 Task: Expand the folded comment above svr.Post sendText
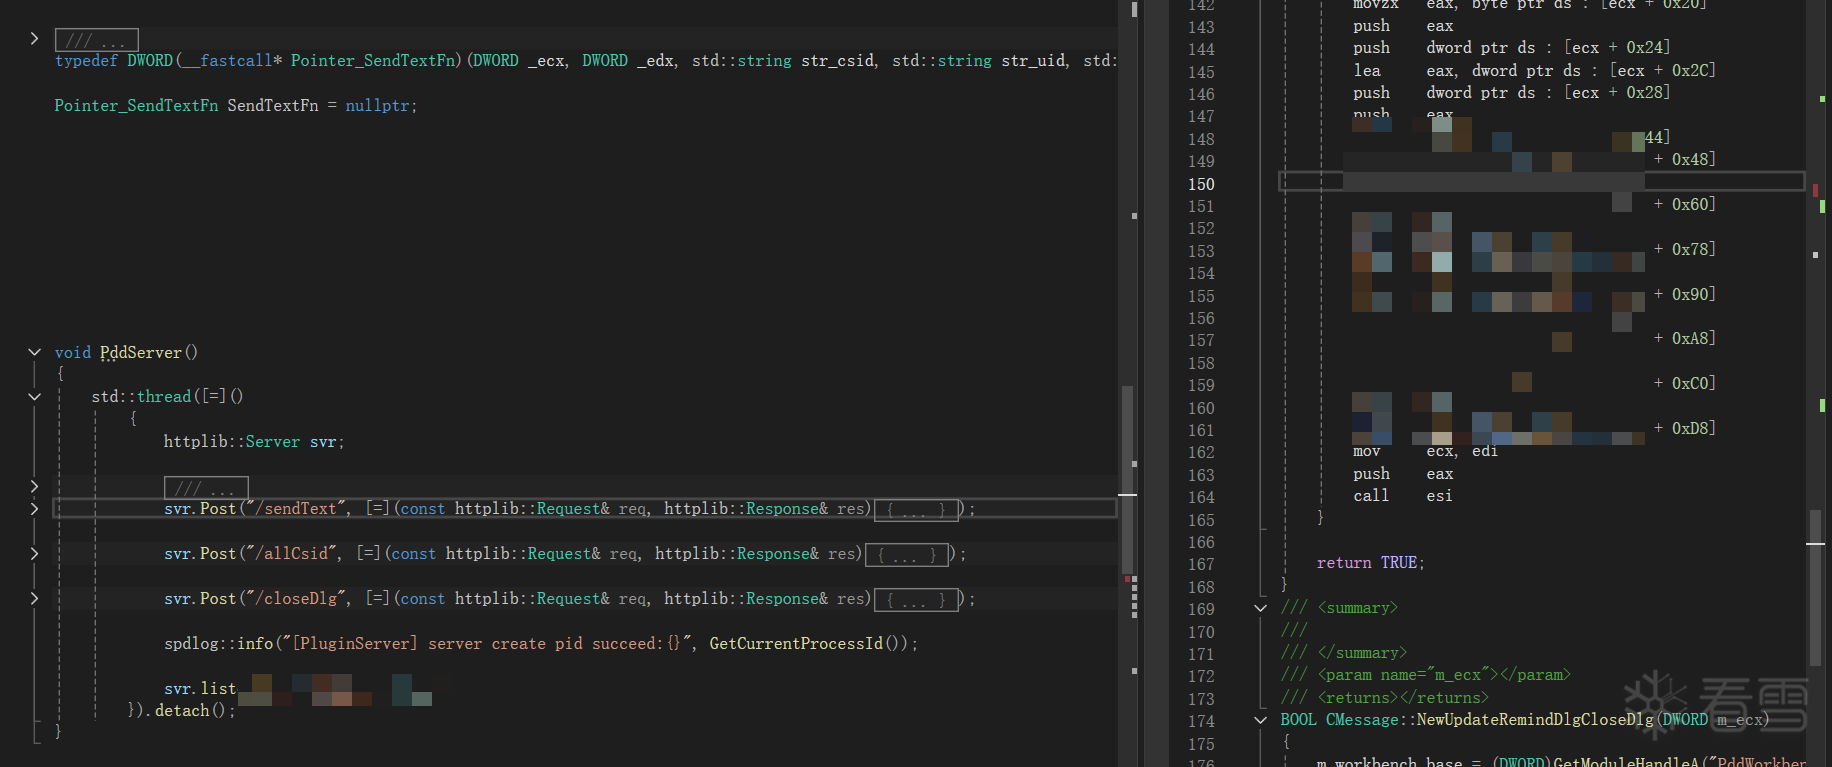[x=34, y=486]
